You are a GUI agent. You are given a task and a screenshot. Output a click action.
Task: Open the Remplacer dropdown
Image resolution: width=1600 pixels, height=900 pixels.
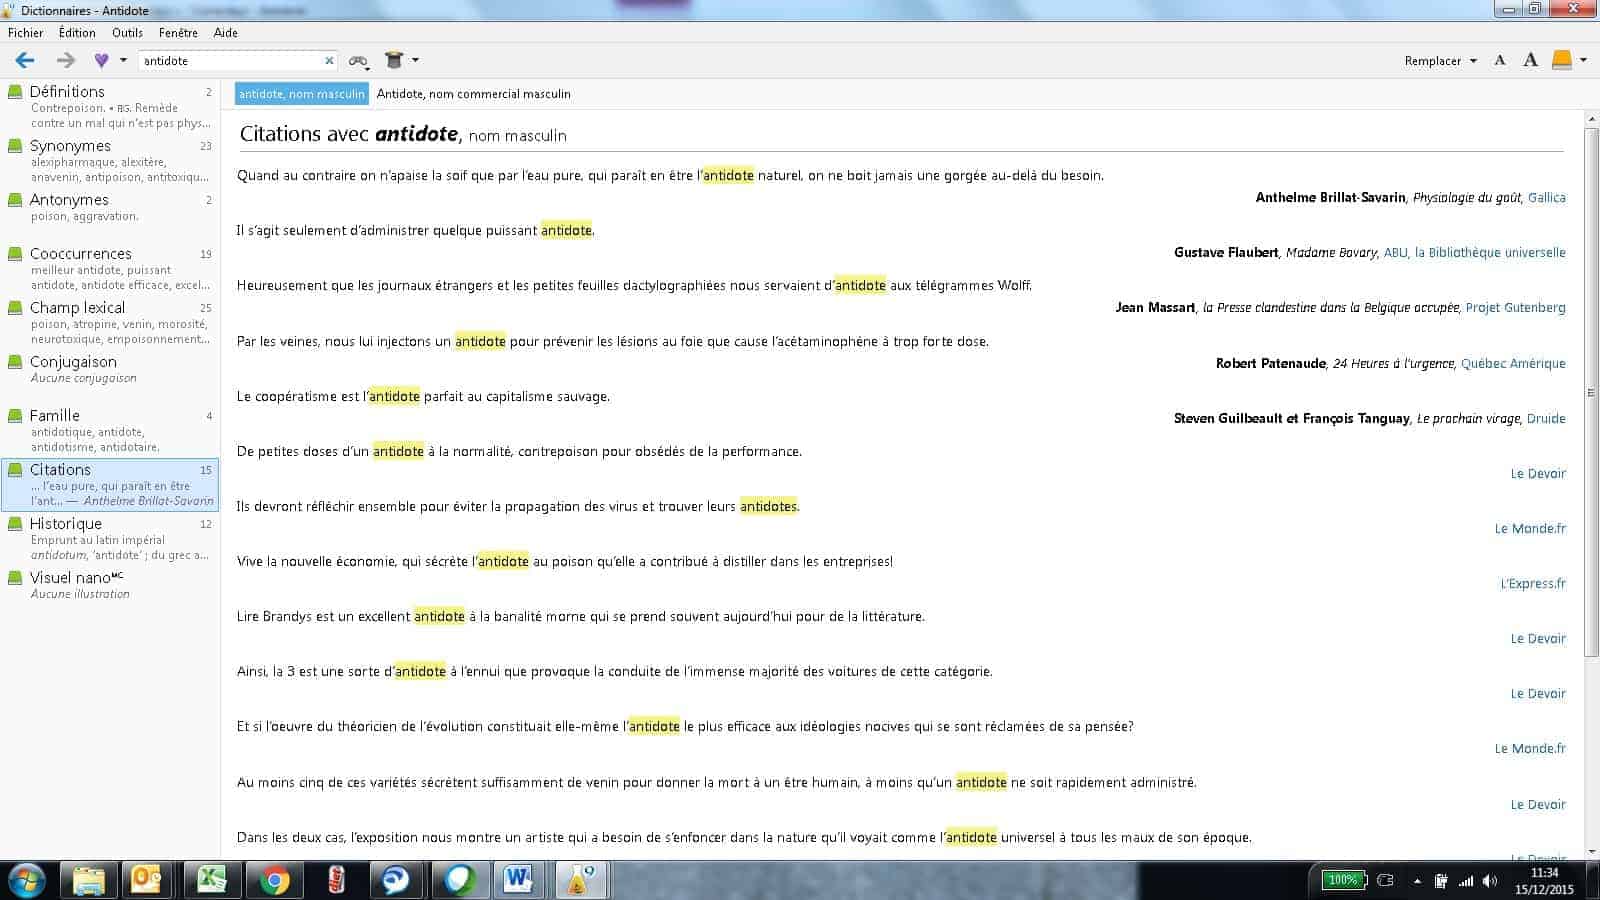coord(1440,61)
